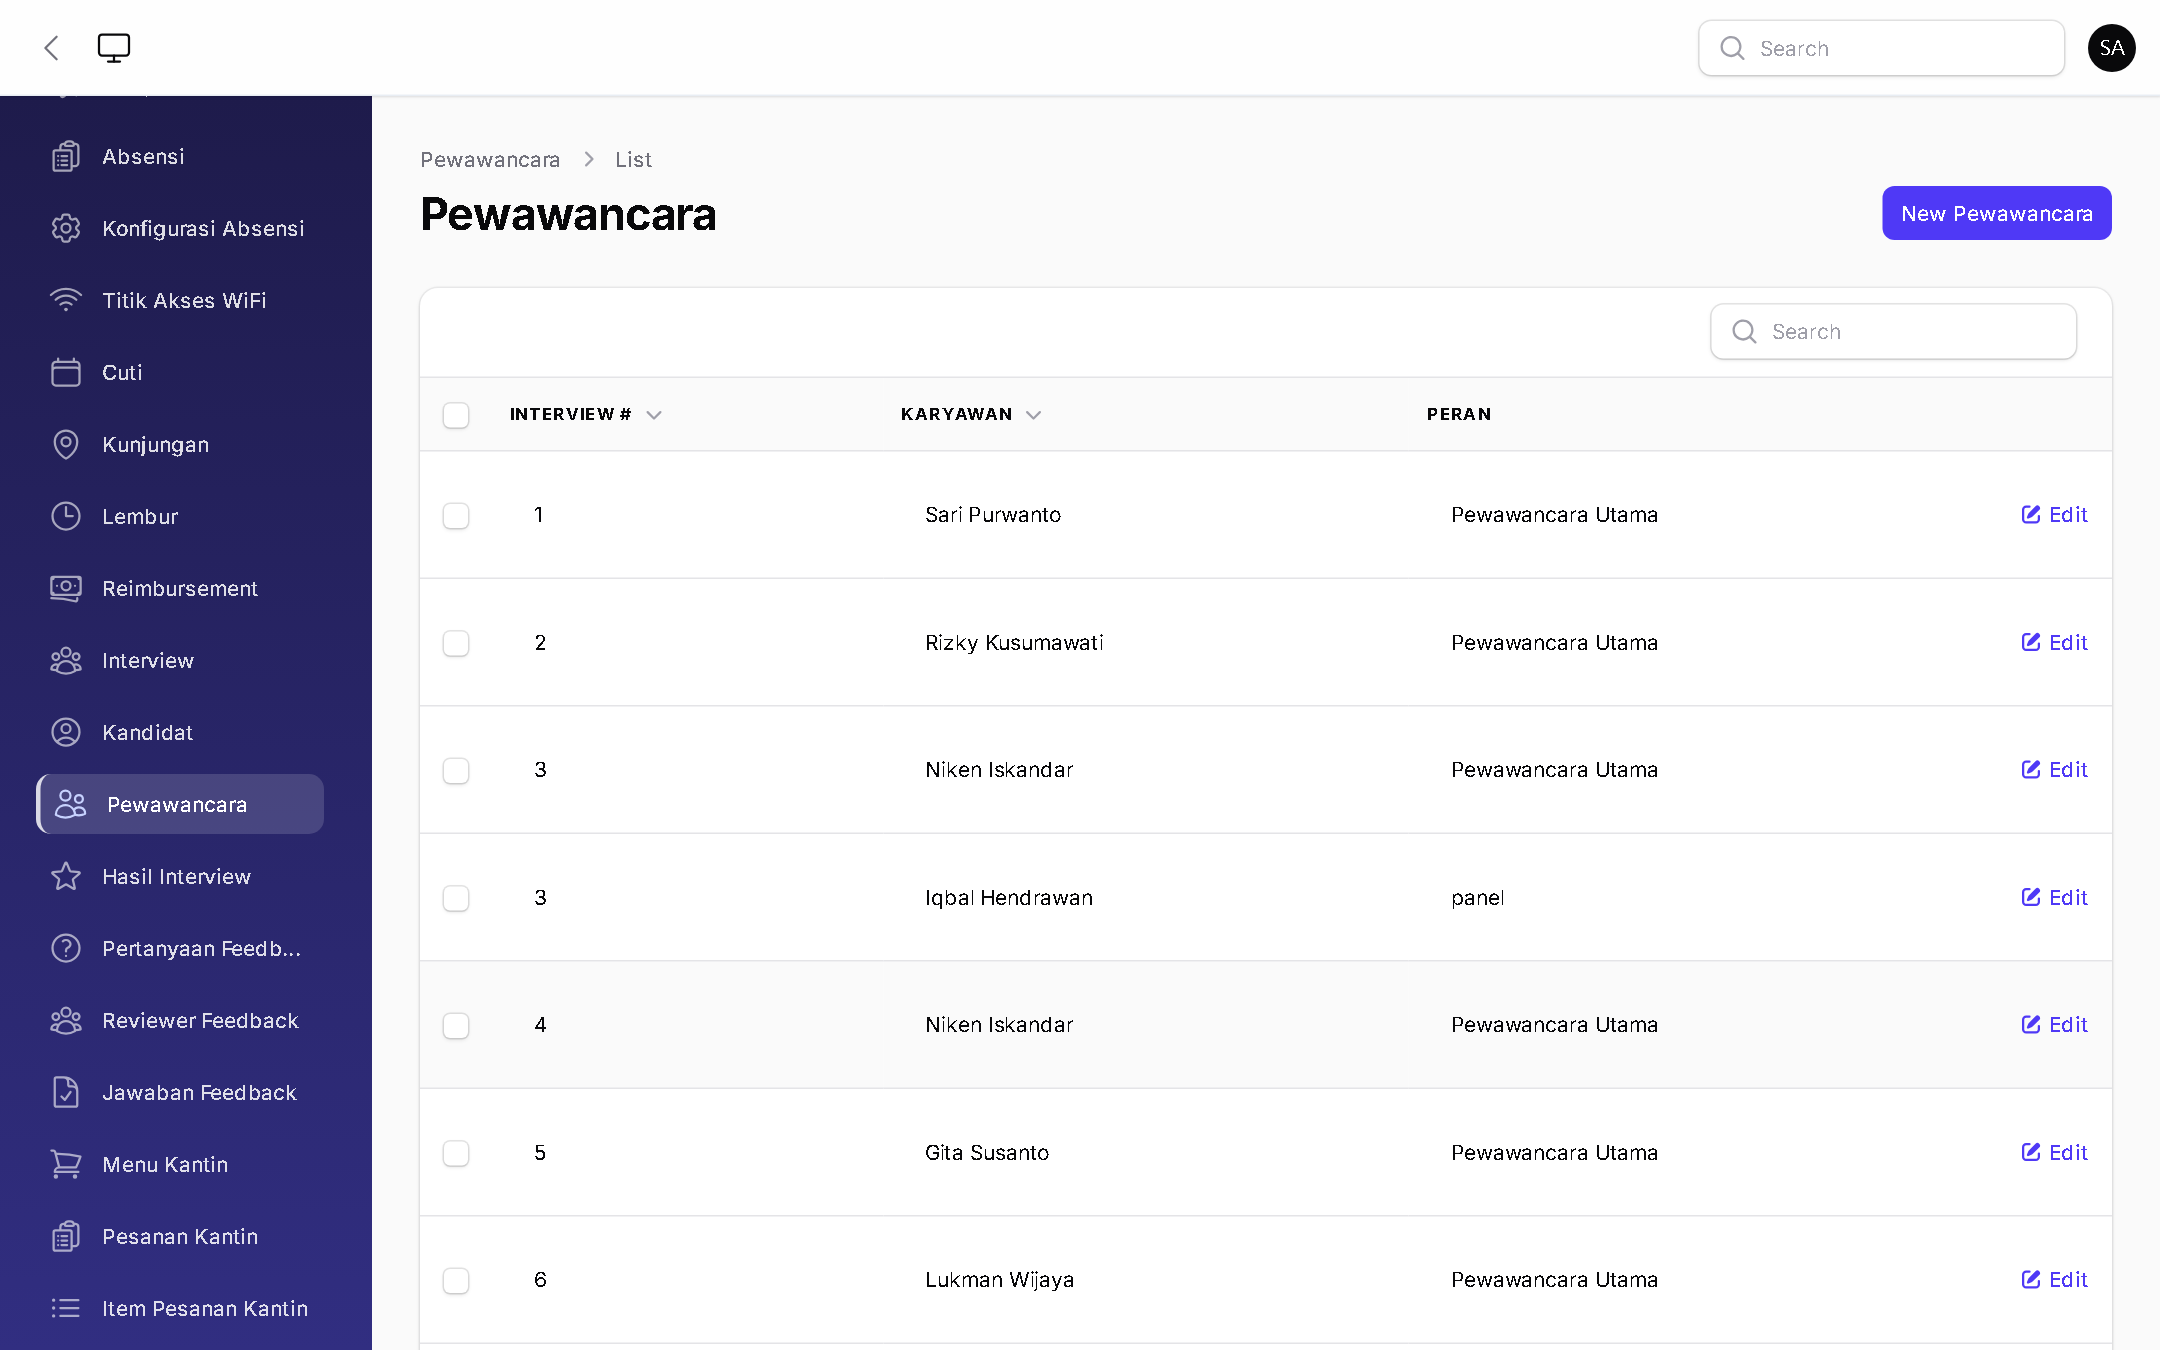Screen dimensions: 2160x1350
Task: Click the 'panel' role cell
Action: (1477, 898)
